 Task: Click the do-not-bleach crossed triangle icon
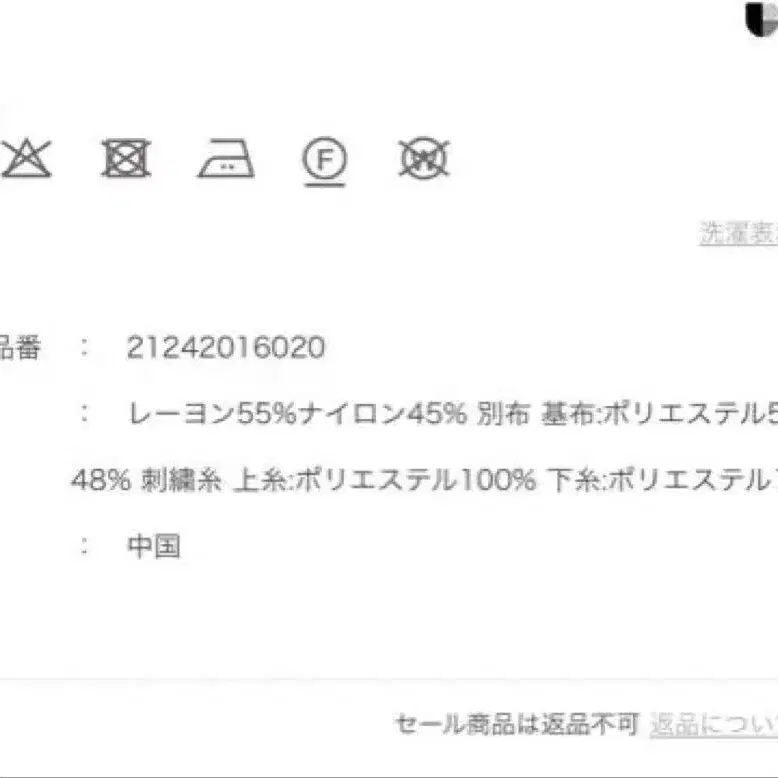27,158
